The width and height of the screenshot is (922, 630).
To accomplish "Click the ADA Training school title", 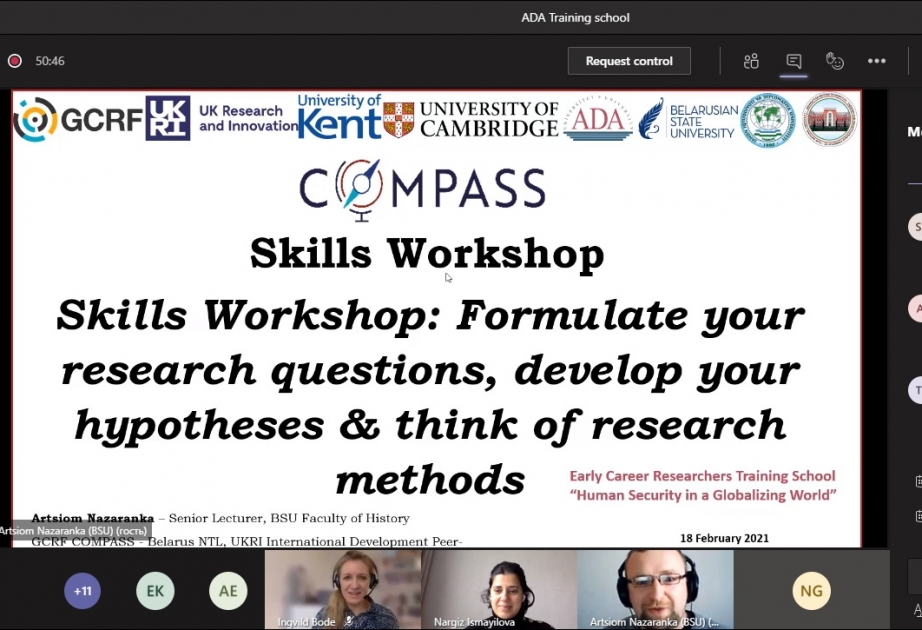I will pyautogui.click(x=575, y=18).
